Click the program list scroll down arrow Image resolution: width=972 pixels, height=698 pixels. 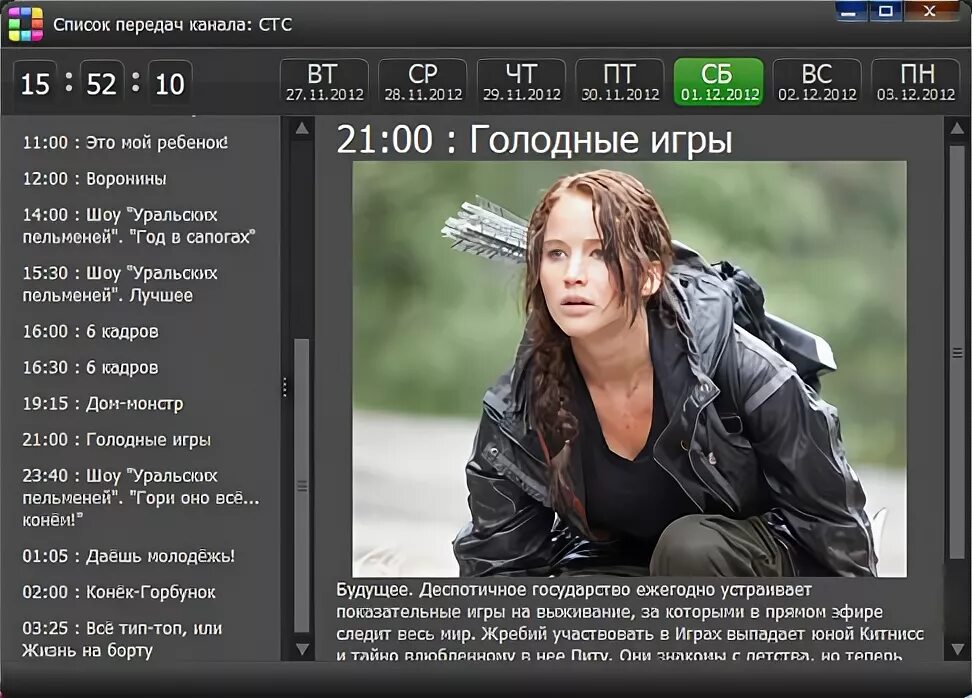302,649
